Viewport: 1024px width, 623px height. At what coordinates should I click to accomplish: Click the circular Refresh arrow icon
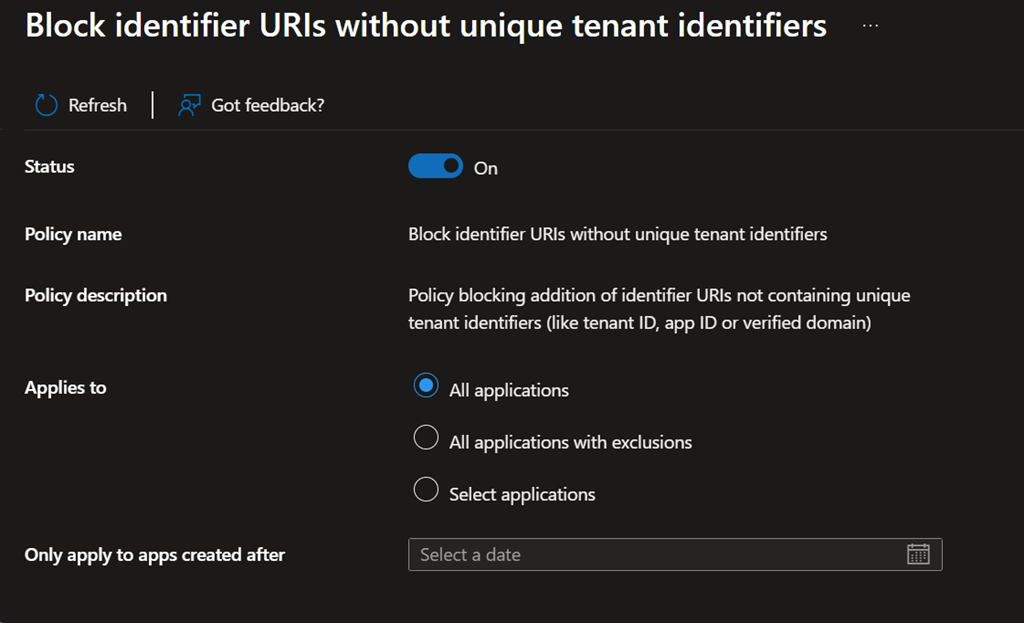pos(46,105)
